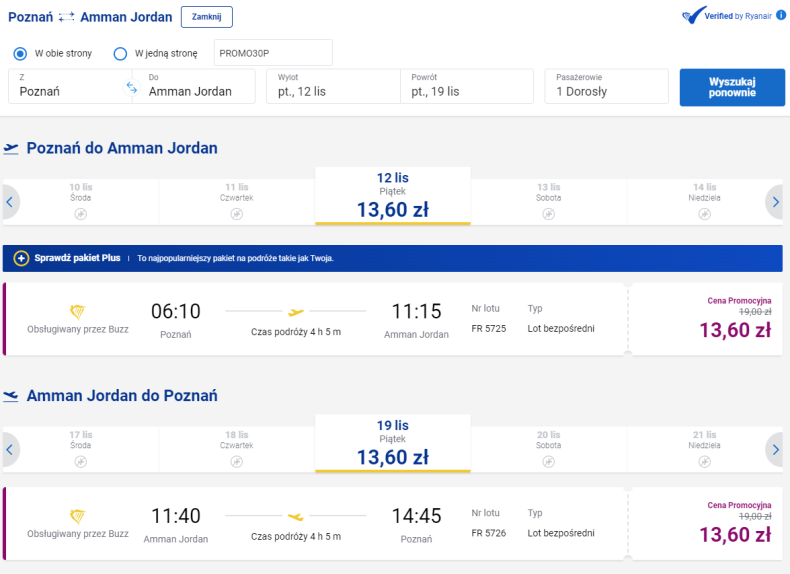Image resolution: width=790 pixels, height=574 pixels.
Task: Select the W jedną stronę radio button
Action: 120,53
